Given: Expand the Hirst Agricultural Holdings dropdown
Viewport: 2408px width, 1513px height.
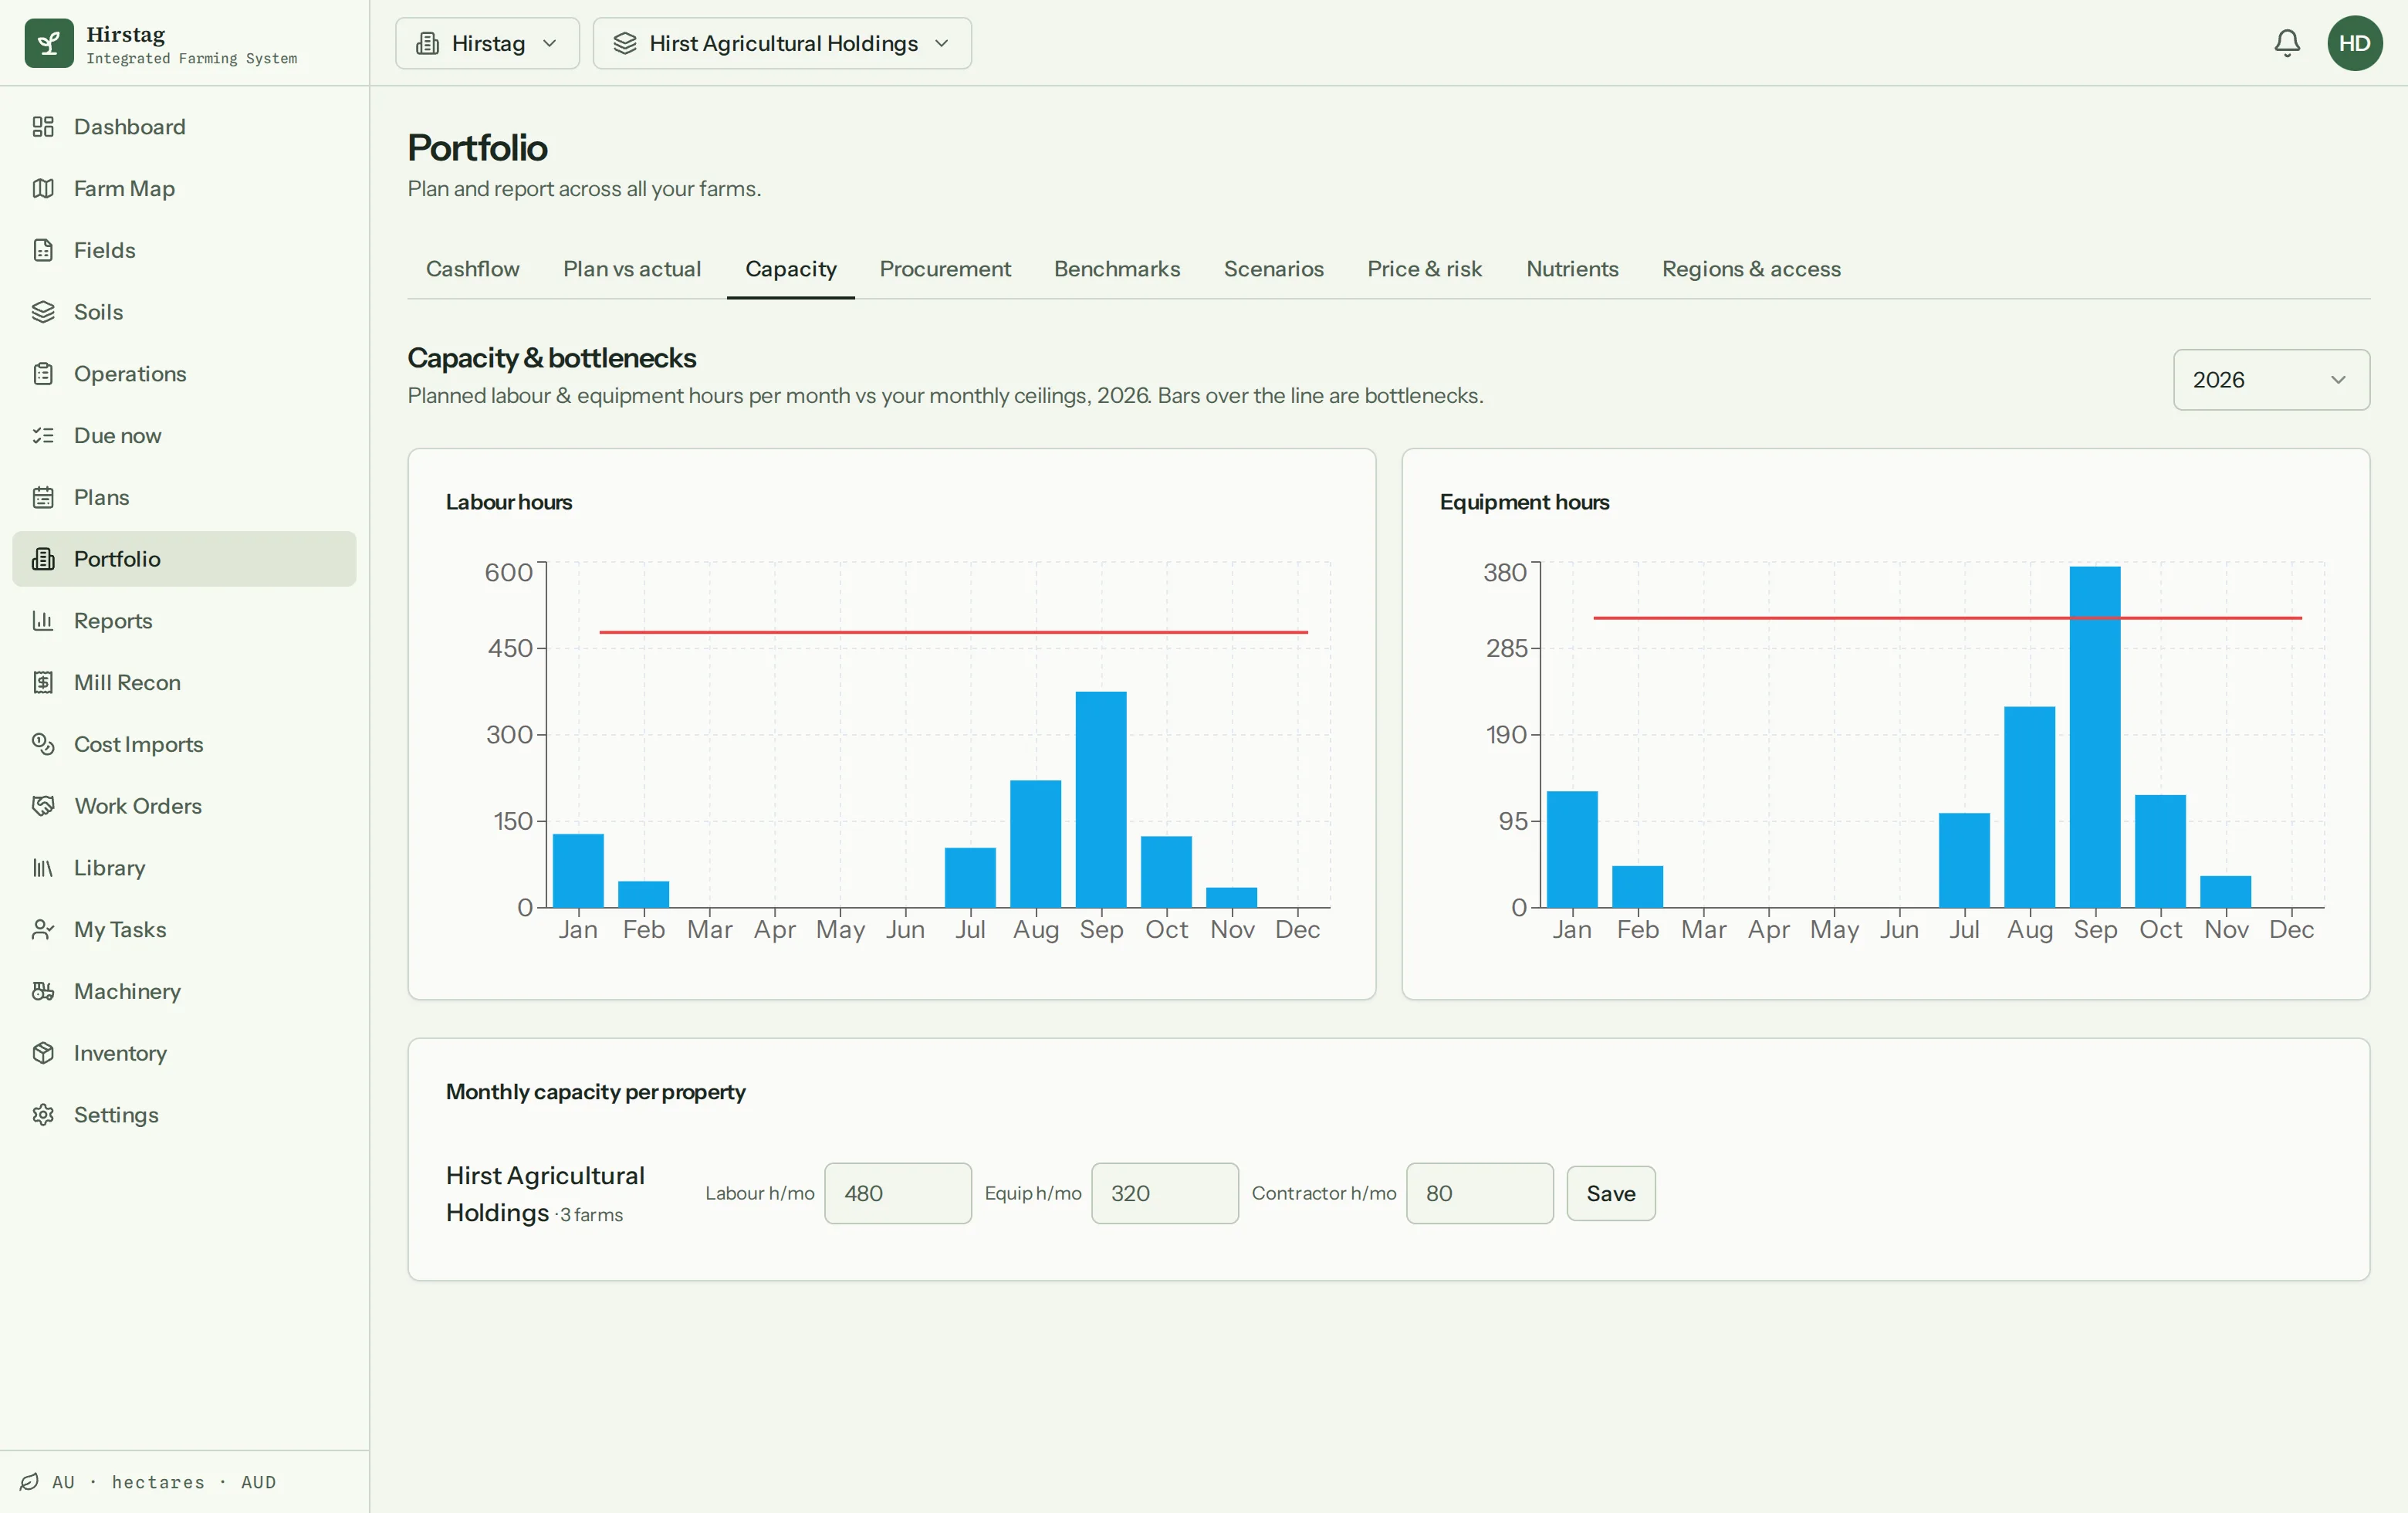Looking at the screenshot, I should point(782,43).
